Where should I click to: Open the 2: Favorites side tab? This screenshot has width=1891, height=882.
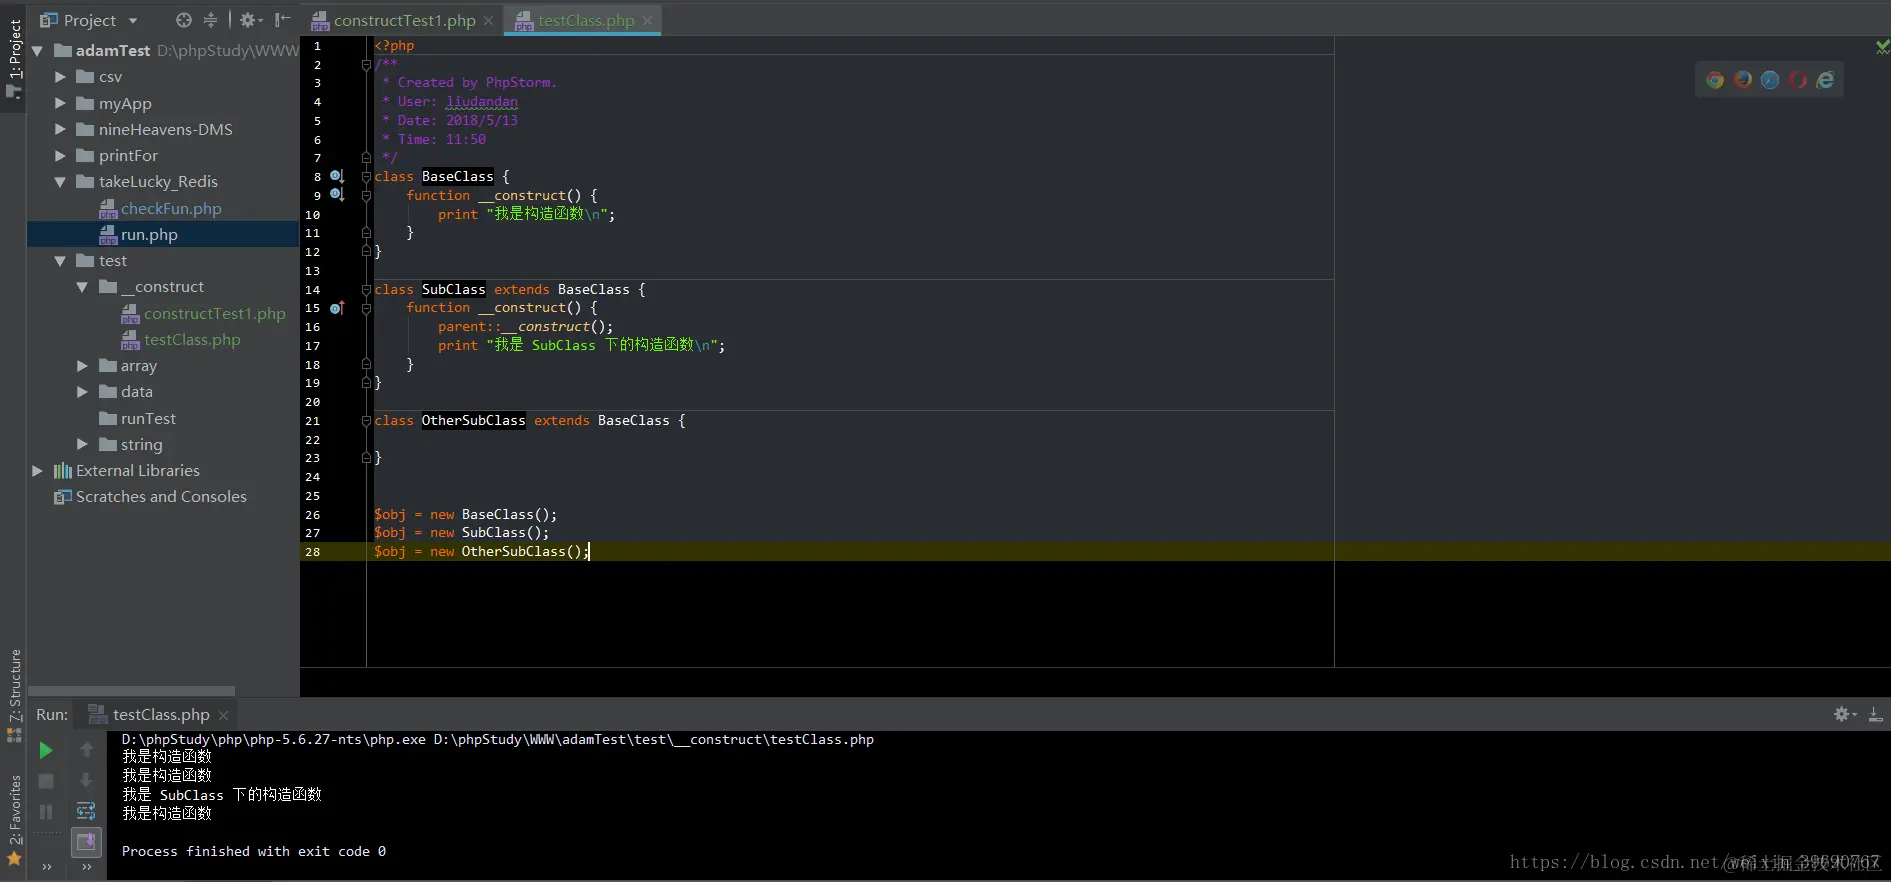coord(14,820)
